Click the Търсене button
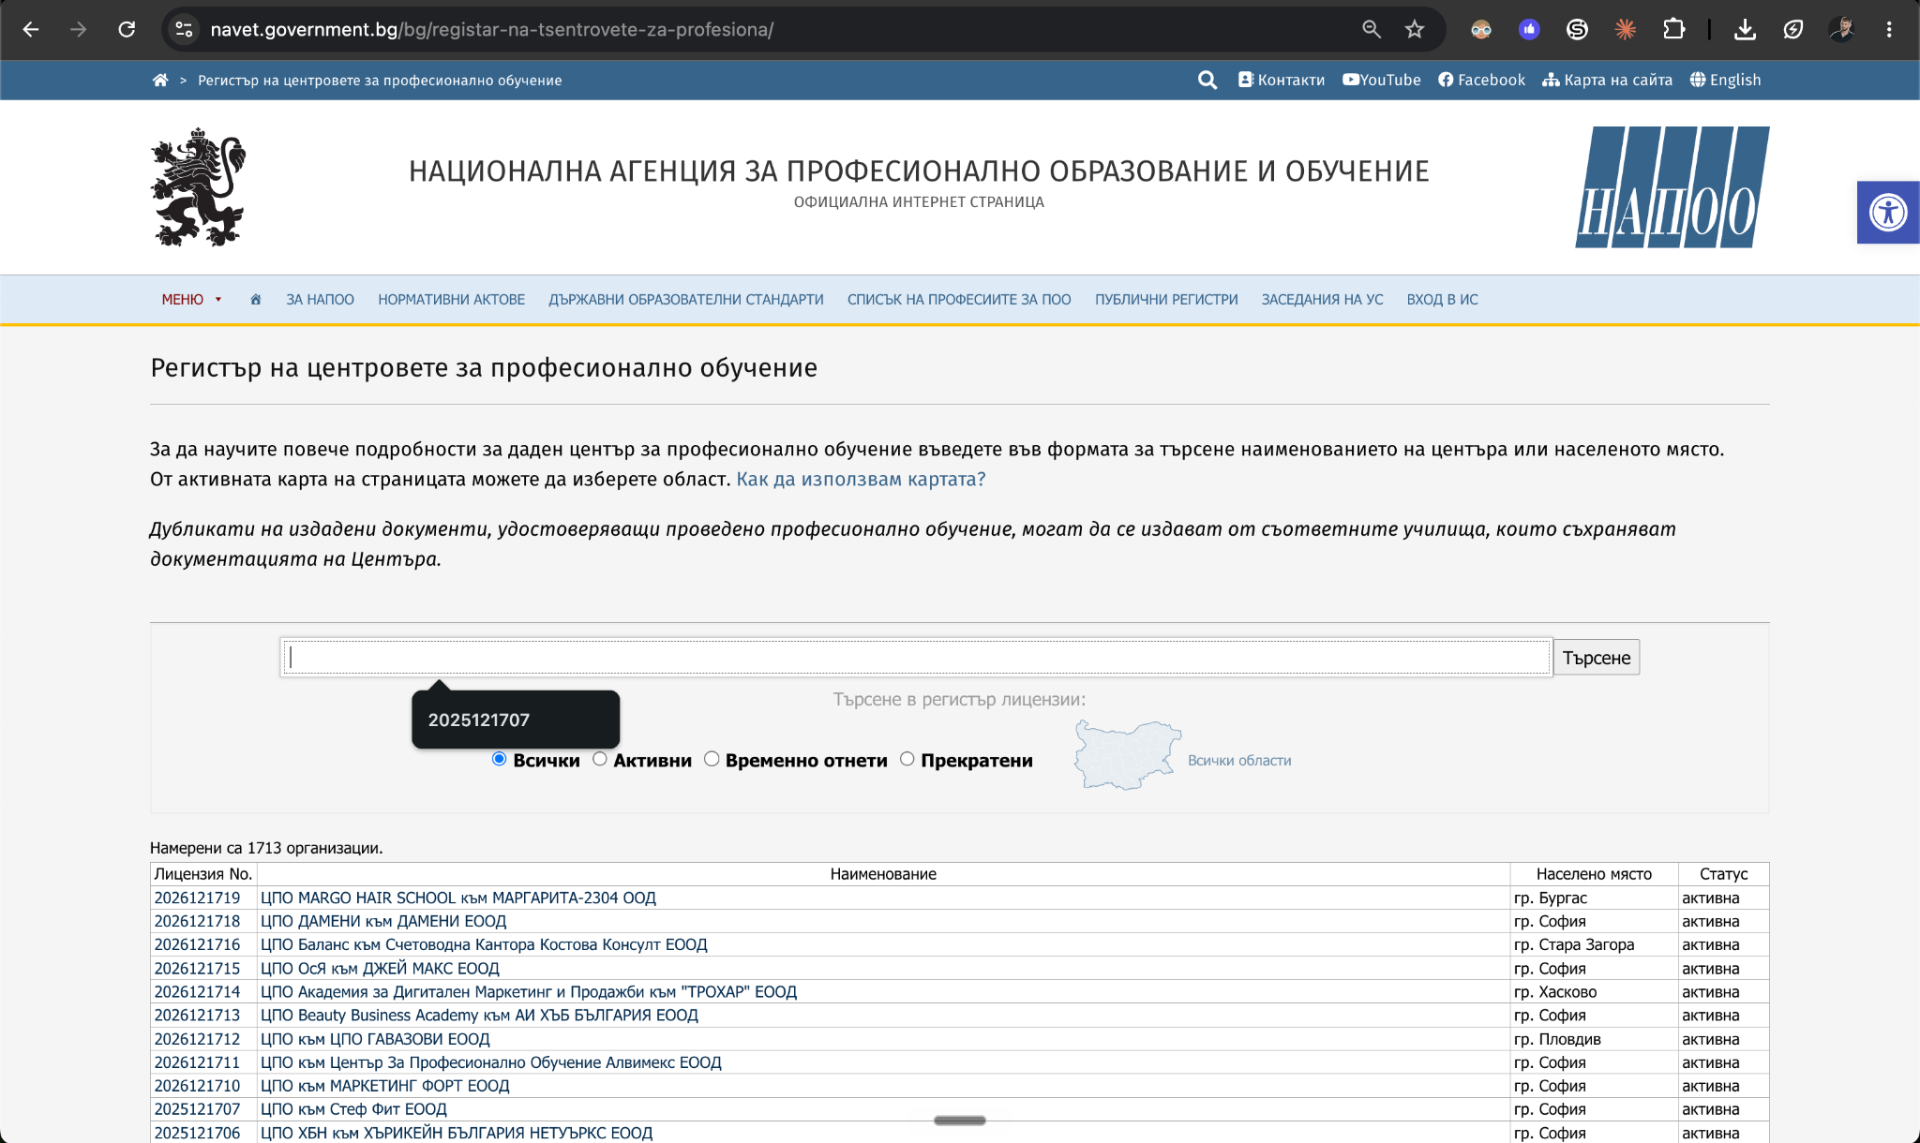 [1596, 657]
